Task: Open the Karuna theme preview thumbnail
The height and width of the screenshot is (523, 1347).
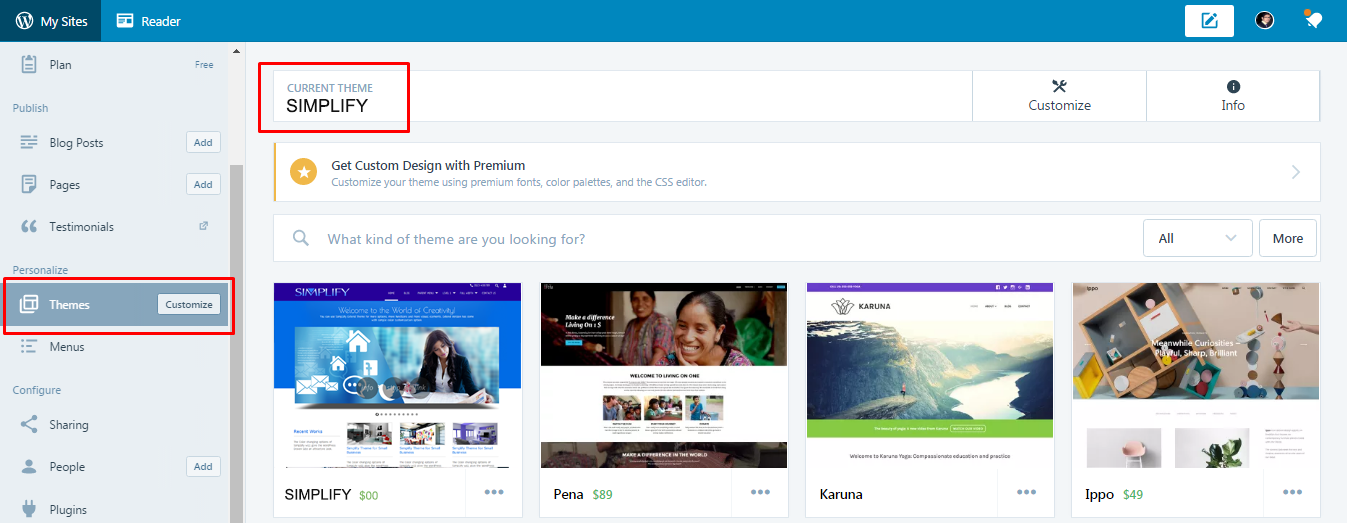Action: pos(930,376)
